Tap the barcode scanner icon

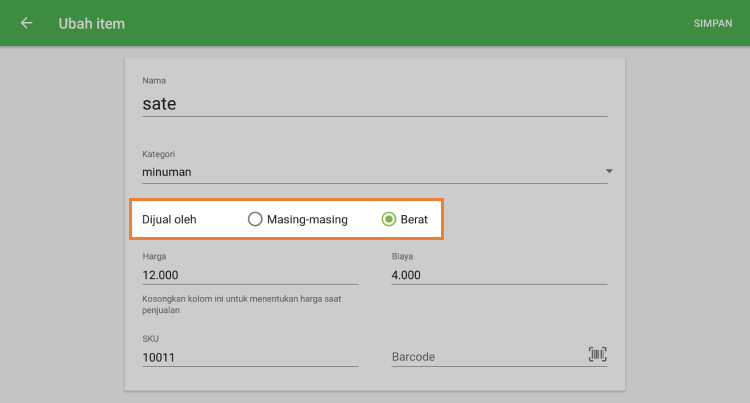click(597, 355)
